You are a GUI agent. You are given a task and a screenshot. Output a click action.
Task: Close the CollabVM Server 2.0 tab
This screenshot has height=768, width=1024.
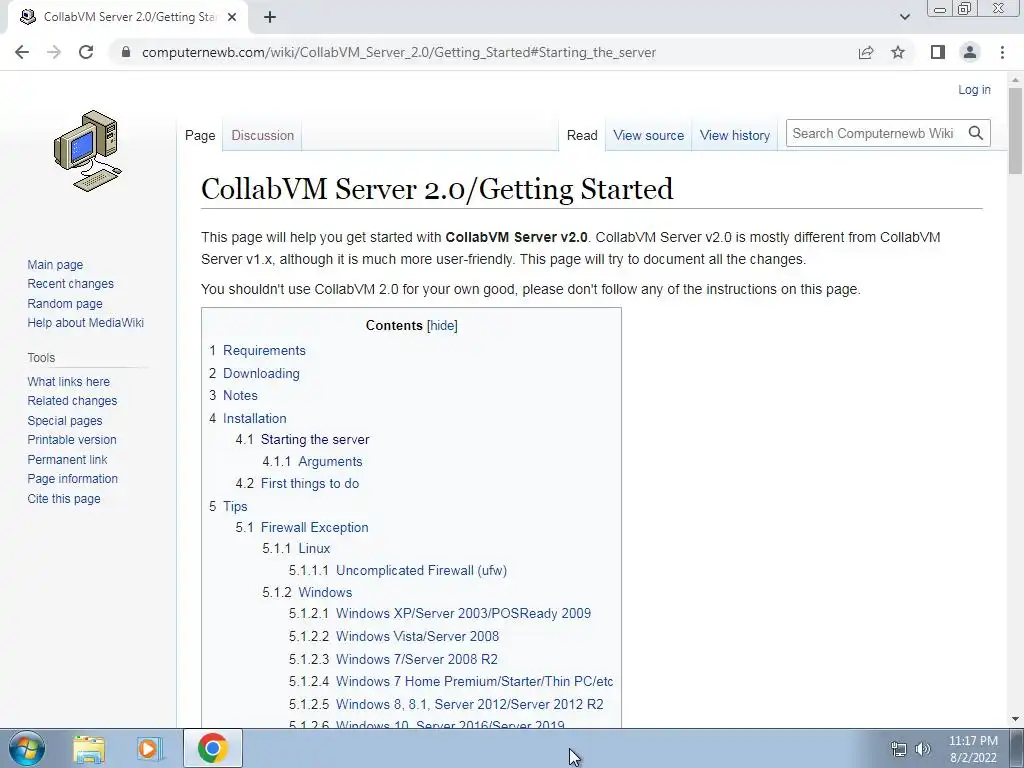pos(232,17)
